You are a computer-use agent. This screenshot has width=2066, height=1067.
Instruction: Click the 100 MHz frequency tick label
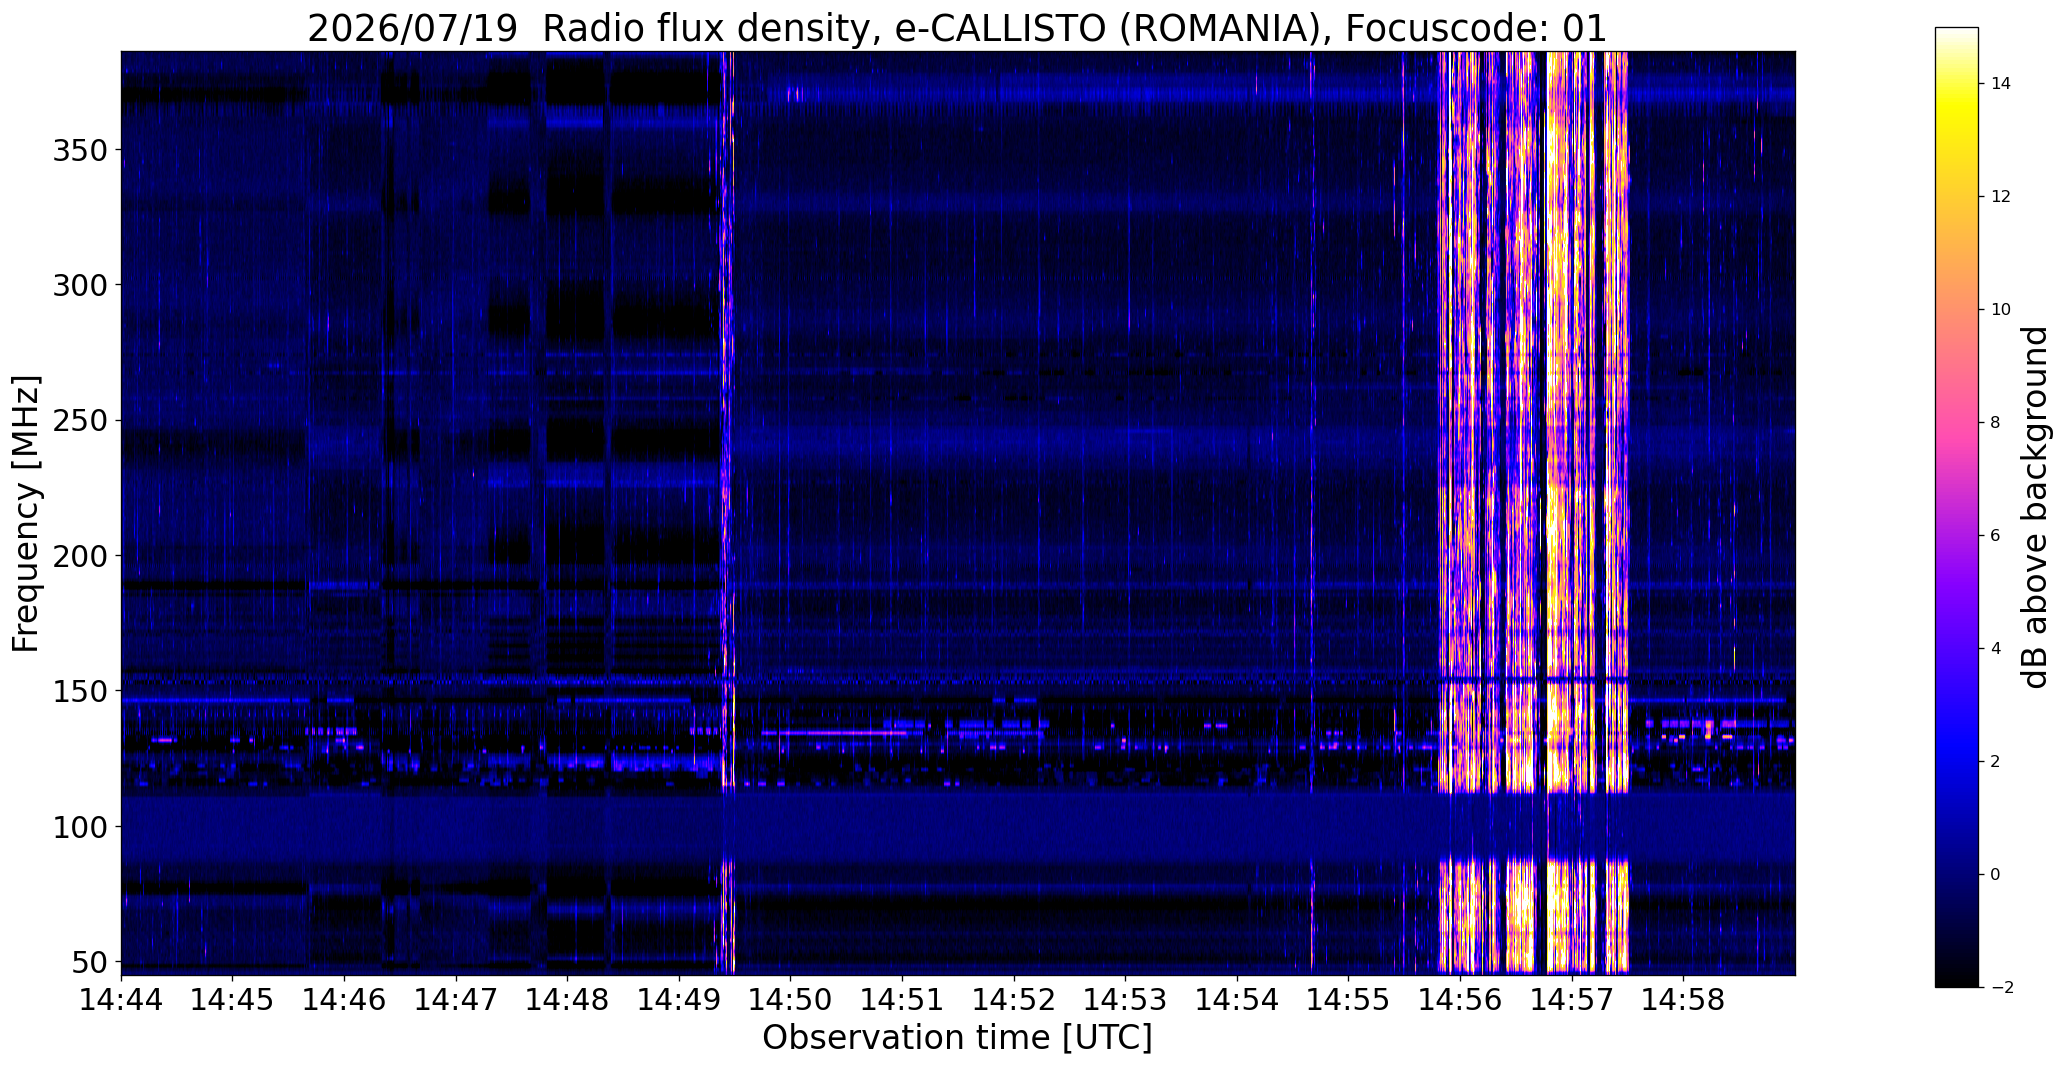(80, 827)
